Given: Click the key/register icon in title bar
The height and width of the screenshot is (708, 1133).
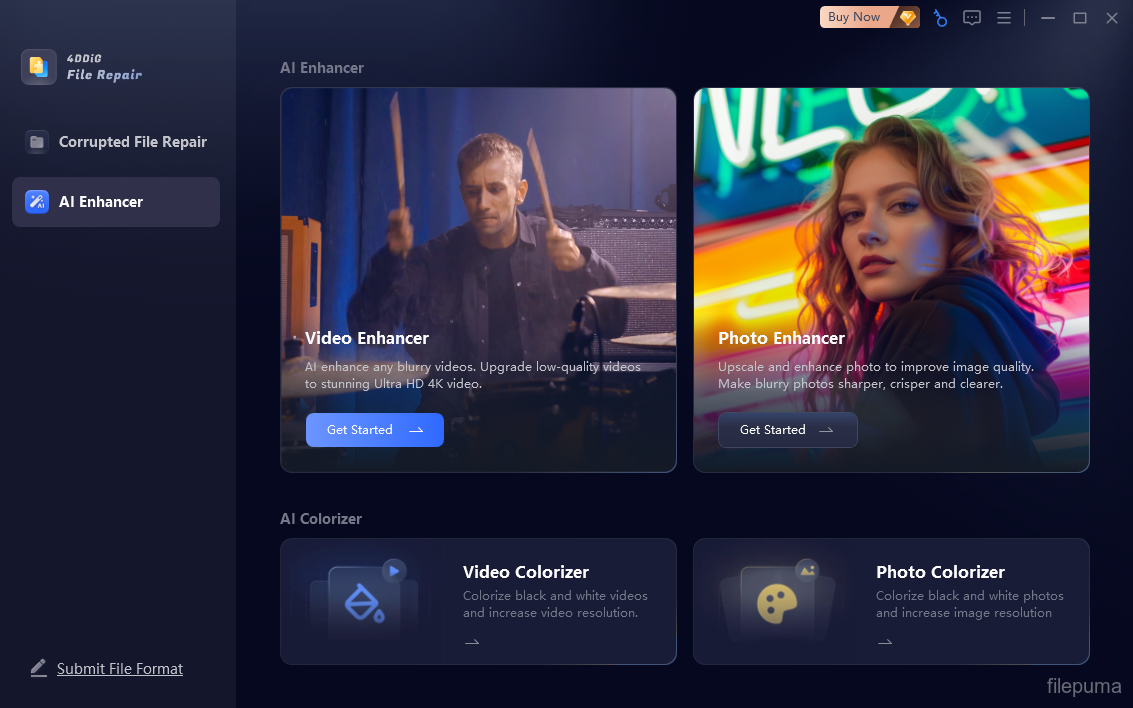Looking at the screenshot, I should pyautogui.click(x=940, y=18).
